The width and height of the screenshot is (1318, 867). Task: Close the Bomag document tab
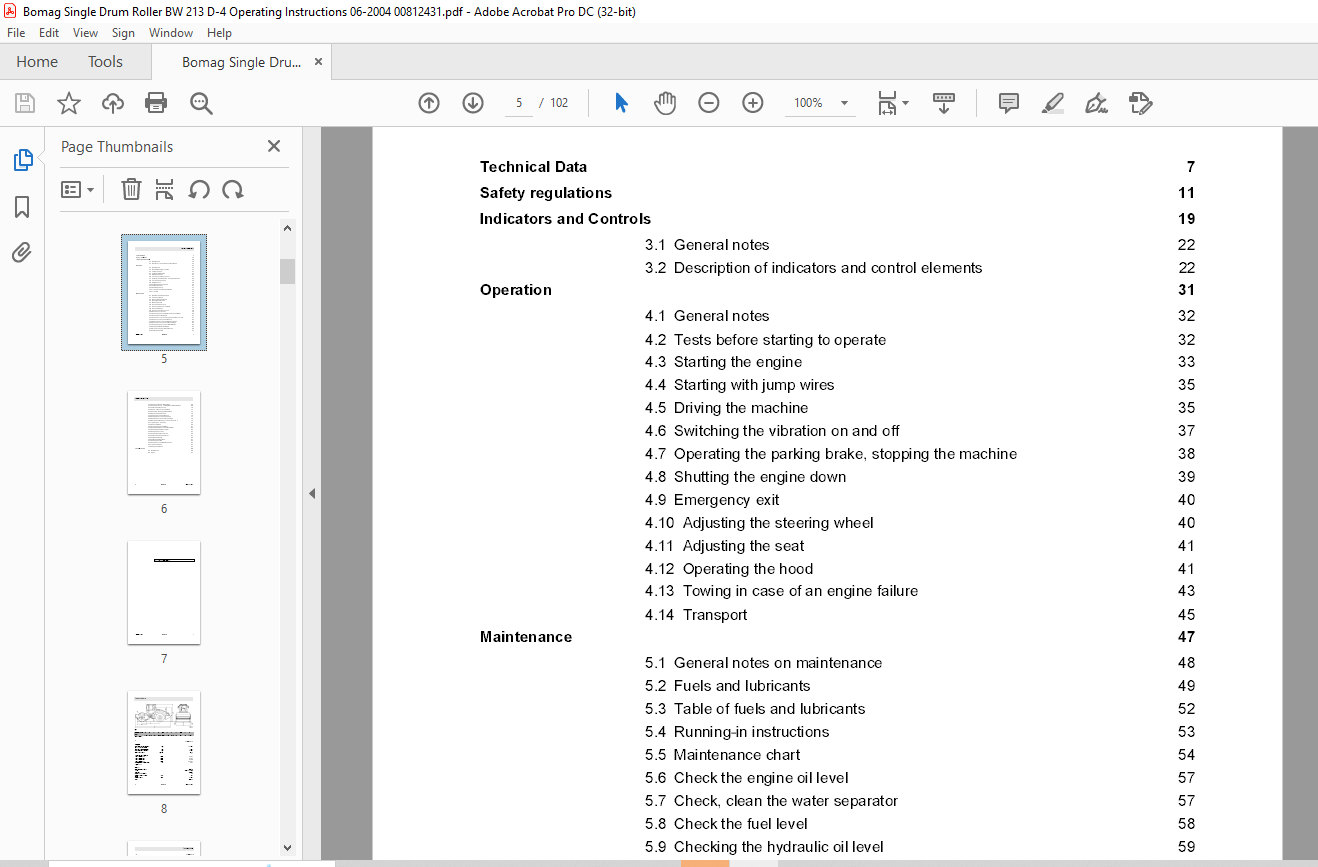[x=318, y=62]
